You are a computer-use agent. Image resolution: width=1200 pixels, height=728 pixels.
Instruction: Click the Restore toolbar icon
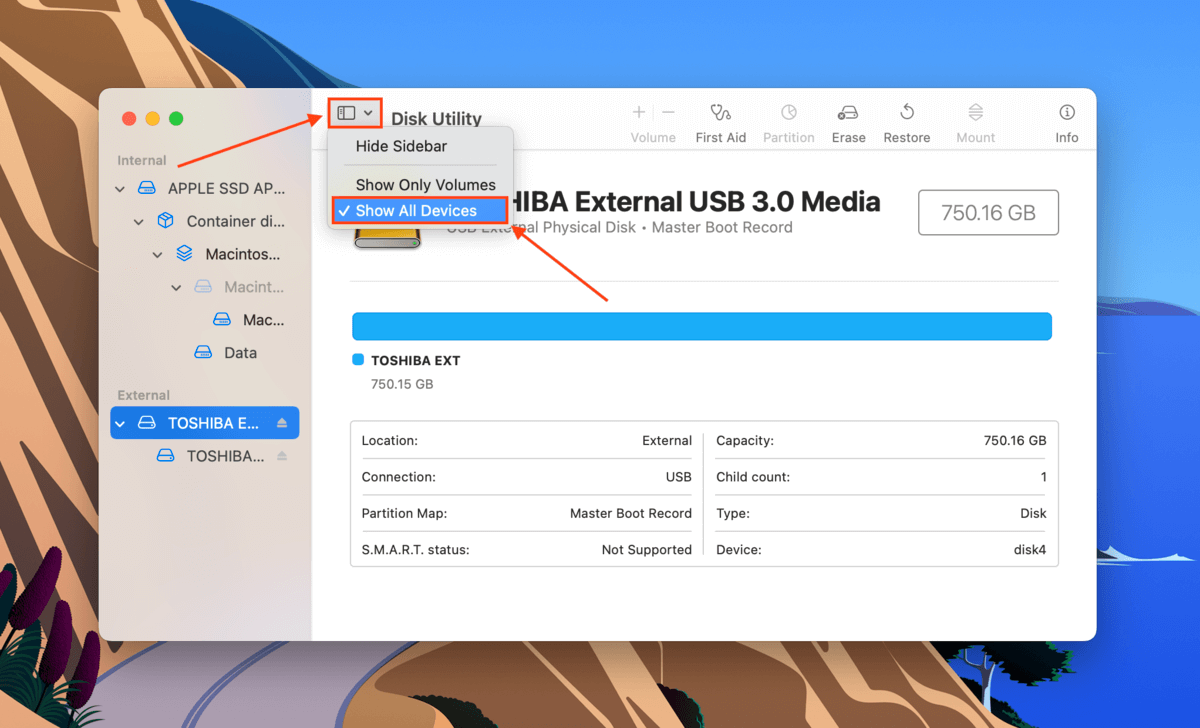(x=907, y=112)
